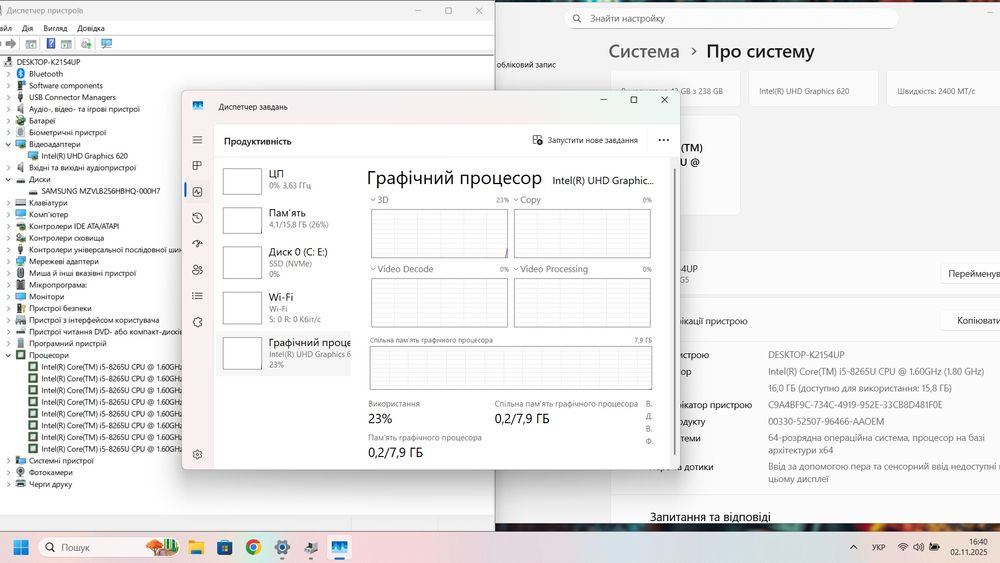Open volume speaker icon in system tray

(918, 547)
